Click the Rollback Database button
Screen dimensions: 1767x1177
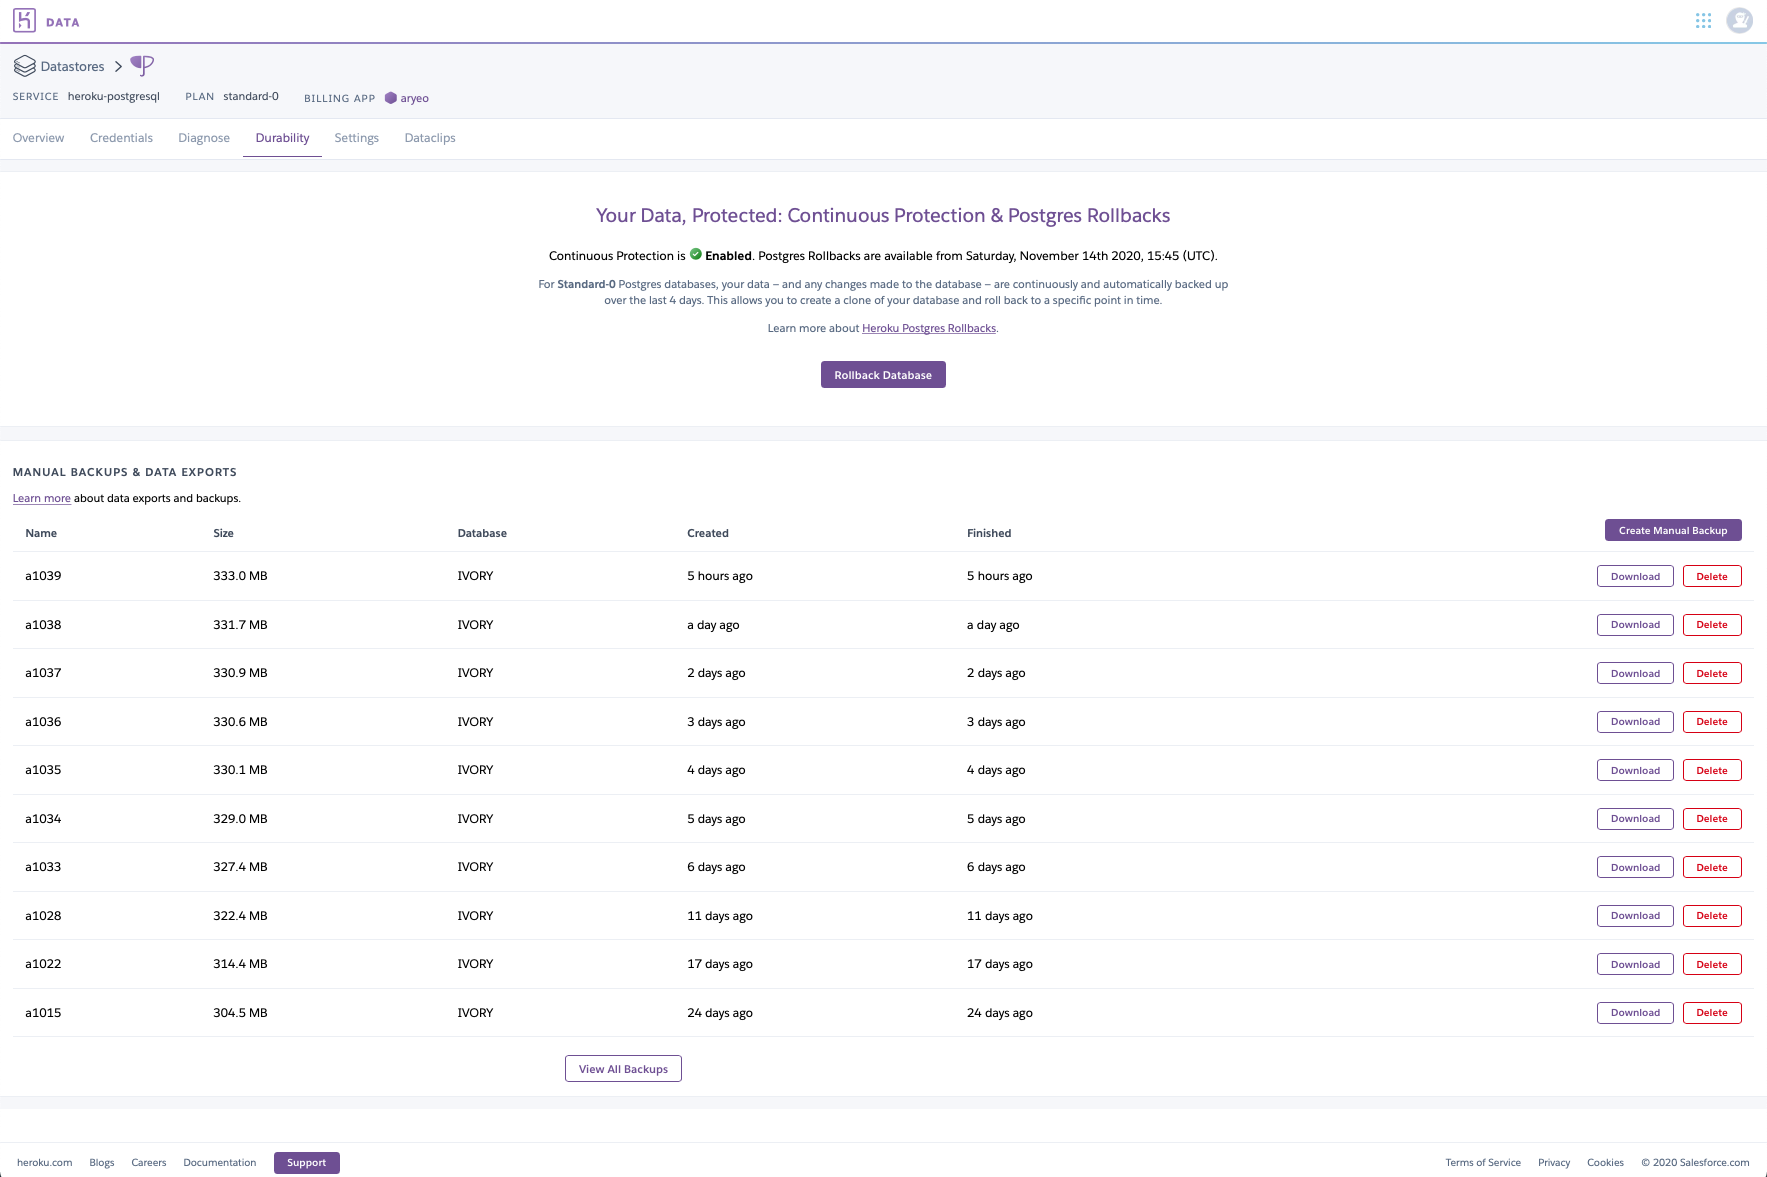pos(883,375)
